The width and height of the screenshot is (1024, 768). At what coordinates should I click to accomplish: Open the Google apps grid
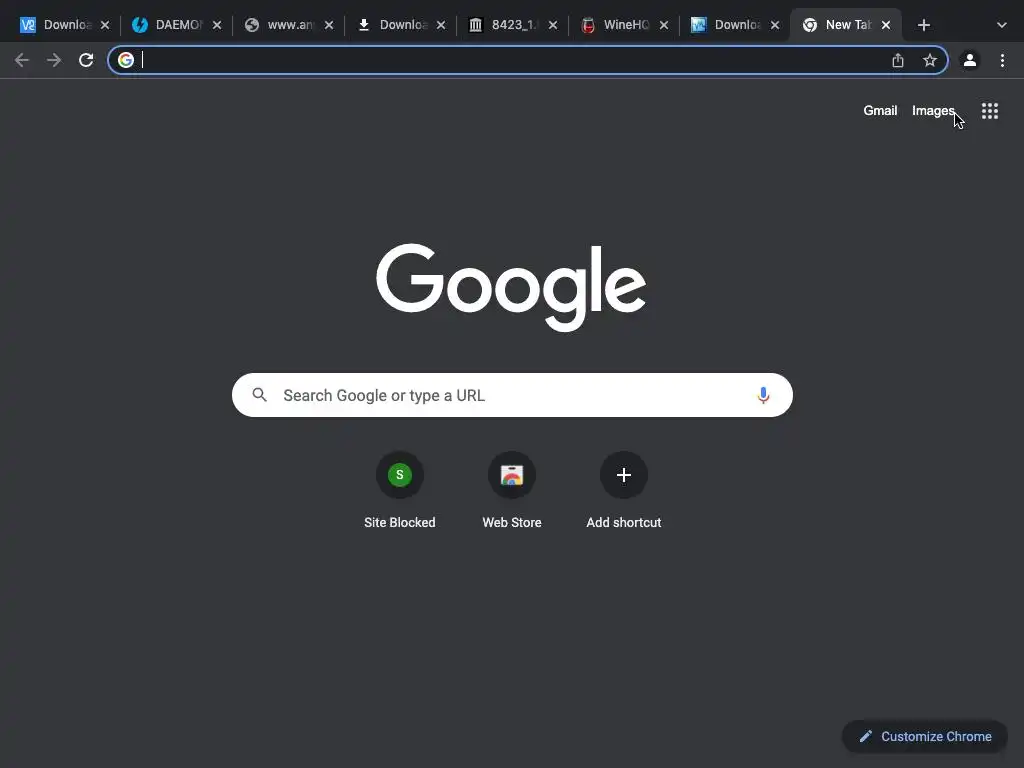[990, 111]
